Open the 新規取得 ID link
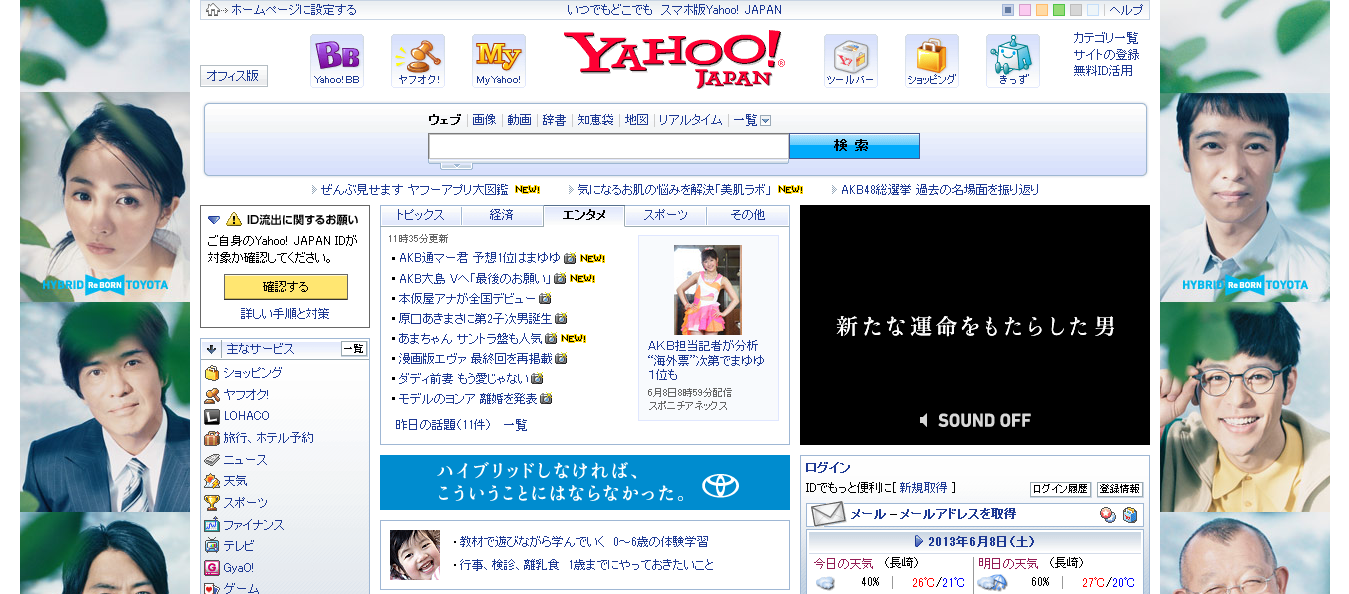This screenshot has height=594, width=1349. click(x=923, y=488)
